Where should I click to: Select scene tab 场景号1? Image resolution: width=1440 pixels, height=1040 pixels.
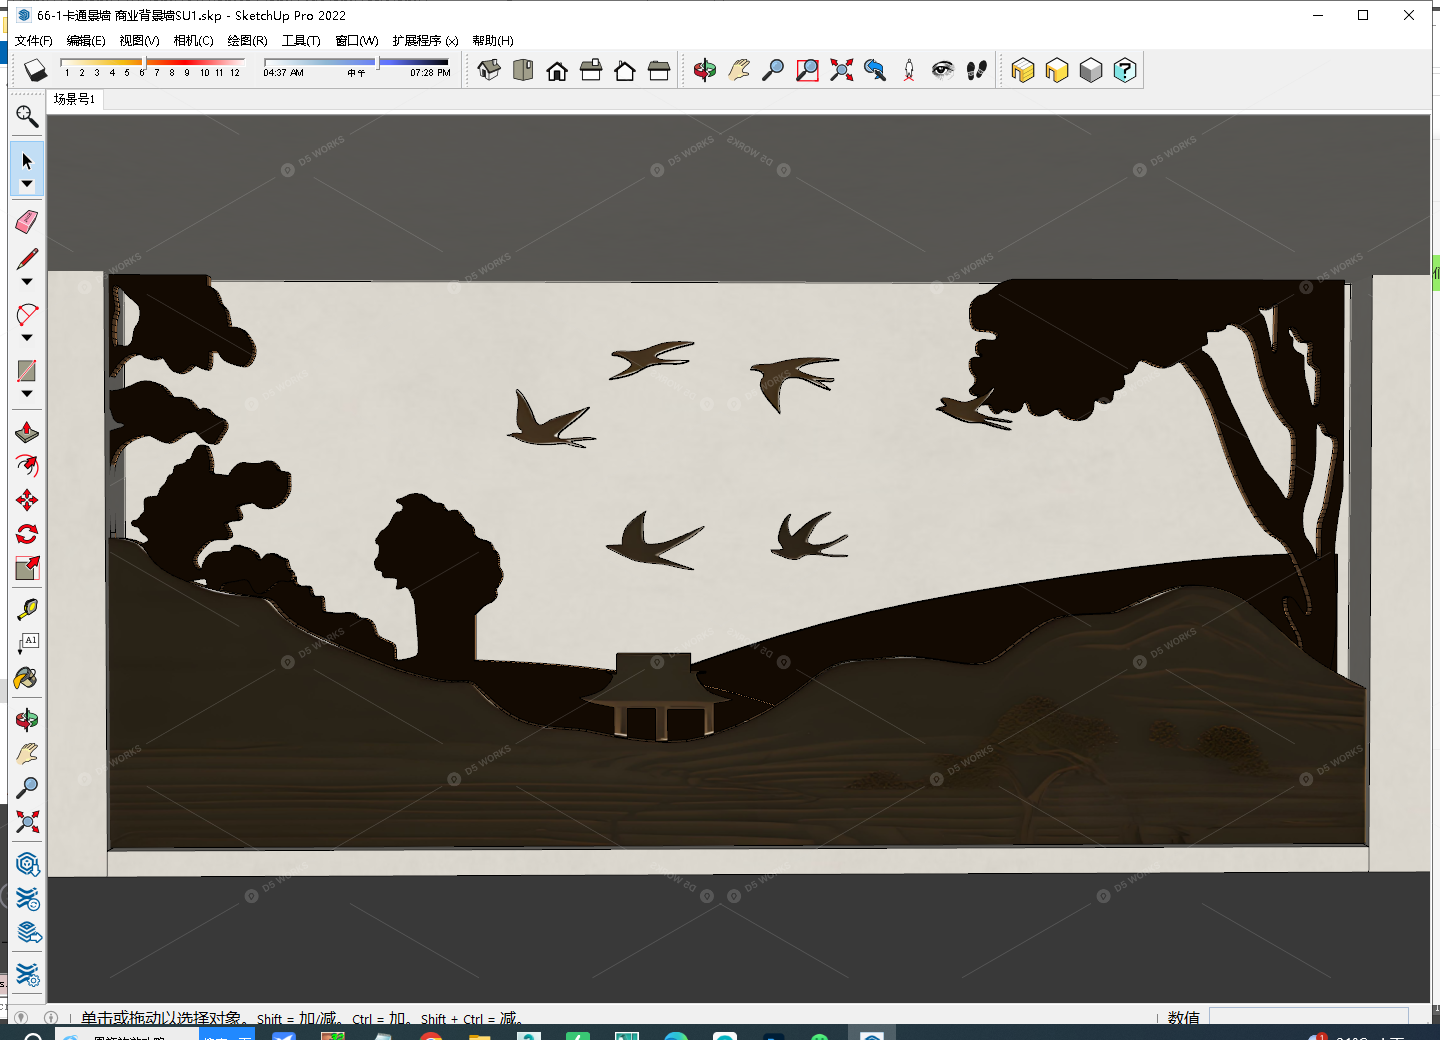point(74,99)
